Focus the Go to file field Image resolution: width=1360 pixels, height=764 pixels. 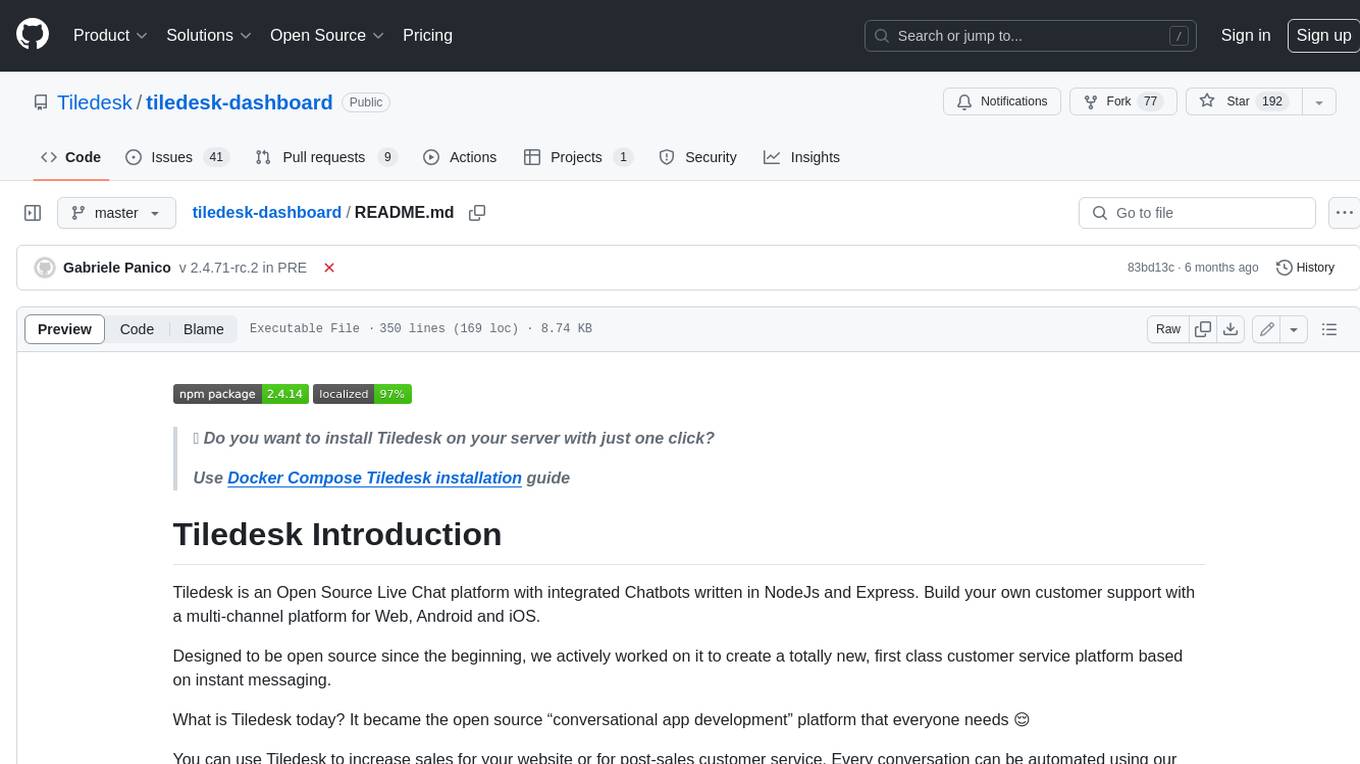(x=1197, y=213)
